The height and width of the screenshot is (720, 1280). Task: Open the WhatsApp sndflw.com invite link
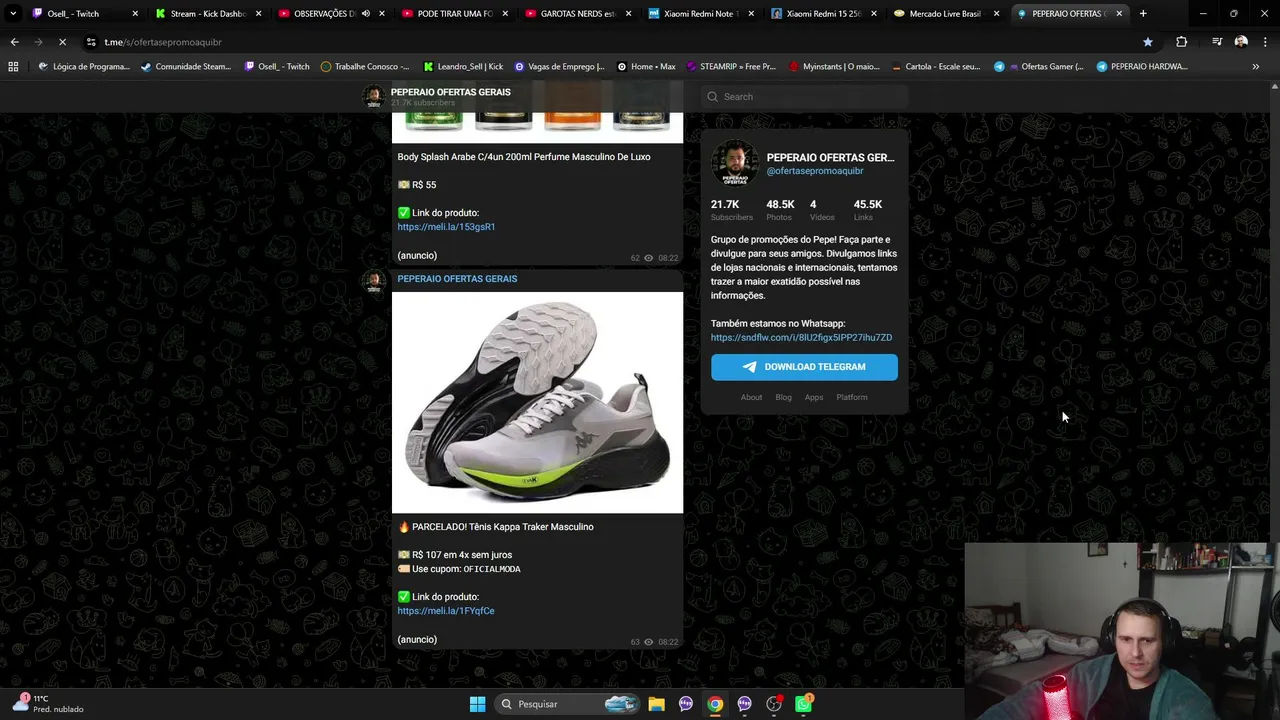[801, 338]
